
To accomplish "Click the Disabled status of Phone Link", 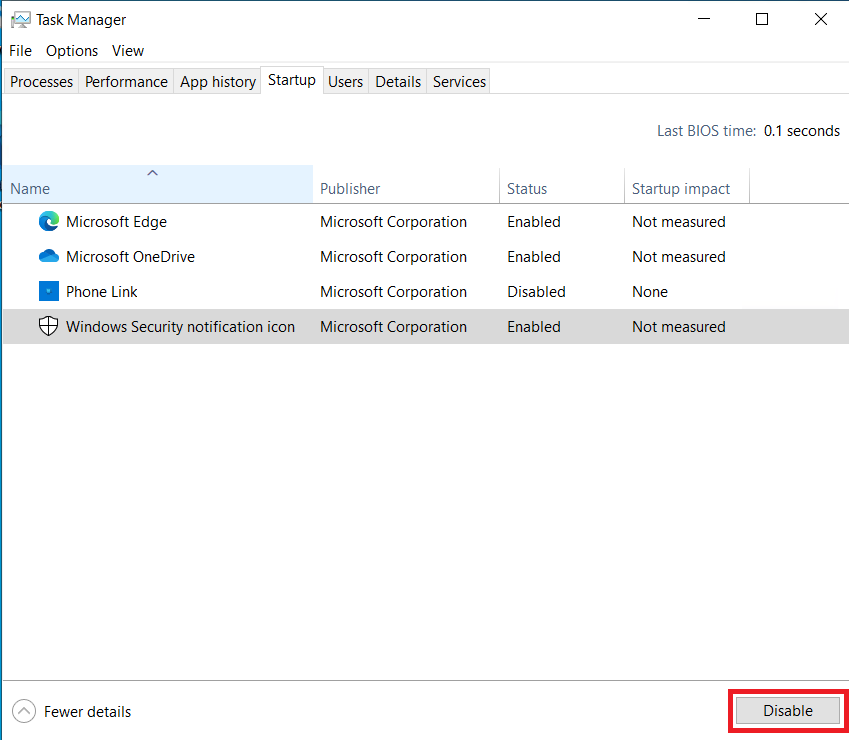I will tap(536, 292).
